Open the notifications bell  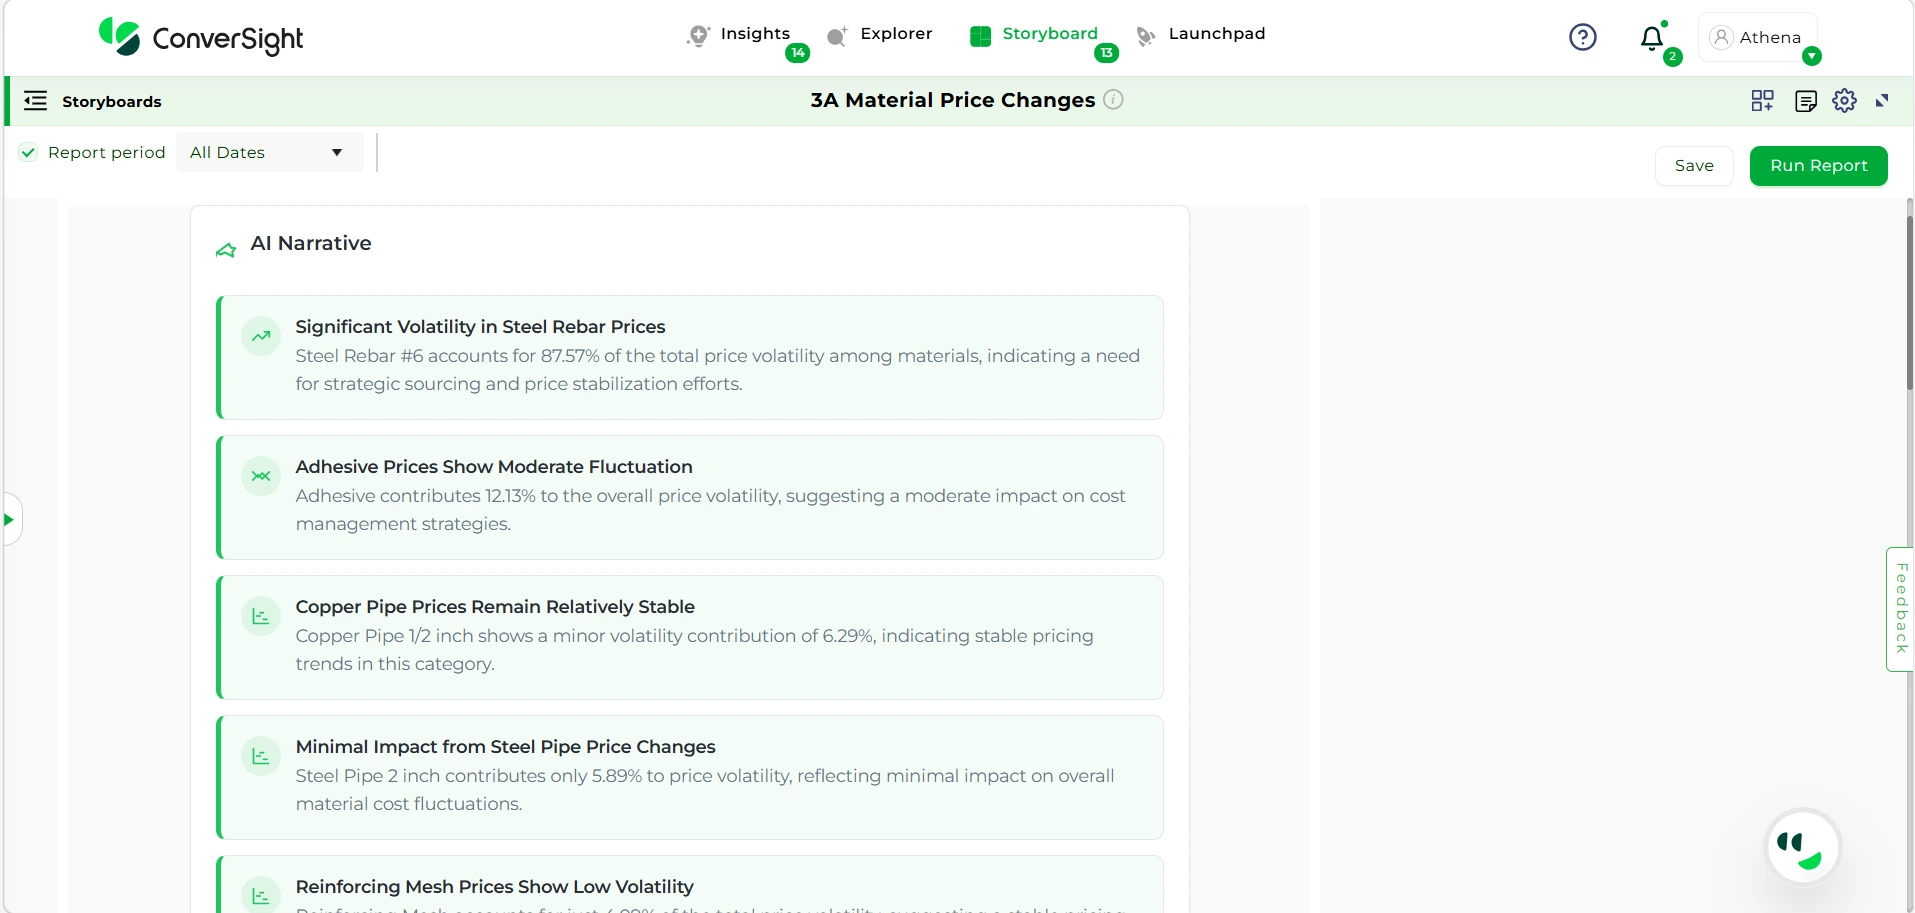point(1652,39)
